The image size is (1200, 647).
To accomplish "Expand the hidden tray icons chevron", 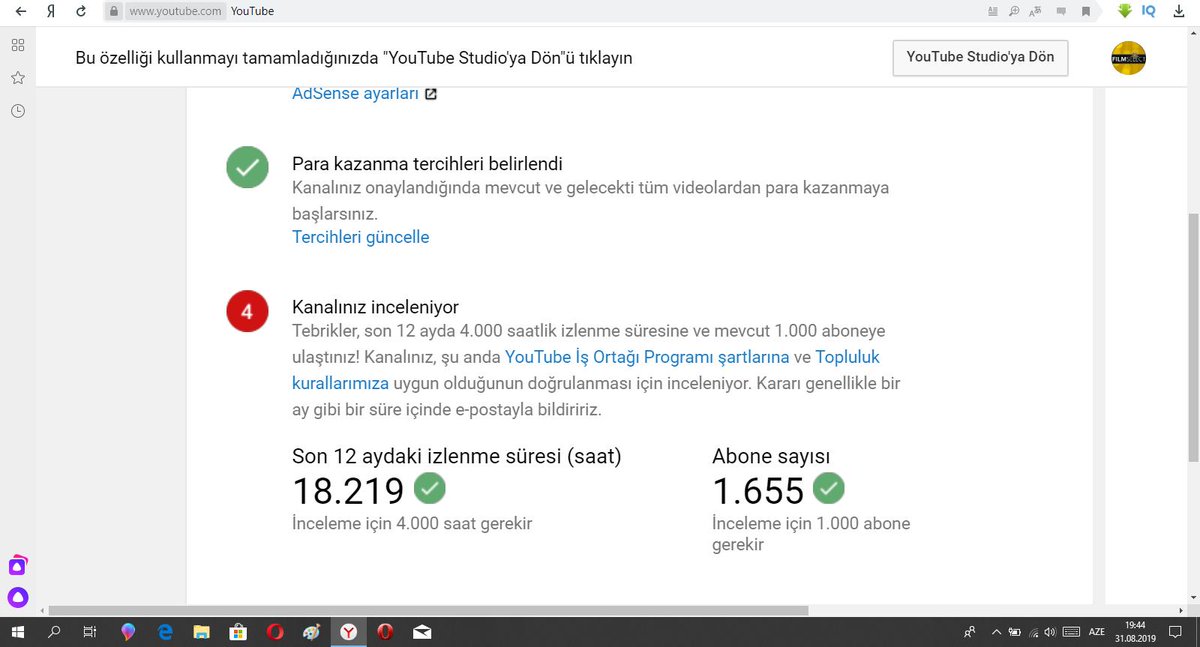I will pos(996,632).
